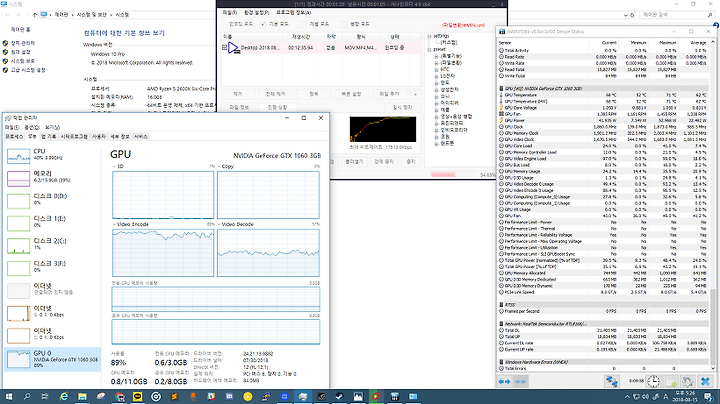The height and width of the screenshot is (404, 720).
Task: Select GPU Core Voltage row in HWiNFO
Action: [x=603, y=107]
